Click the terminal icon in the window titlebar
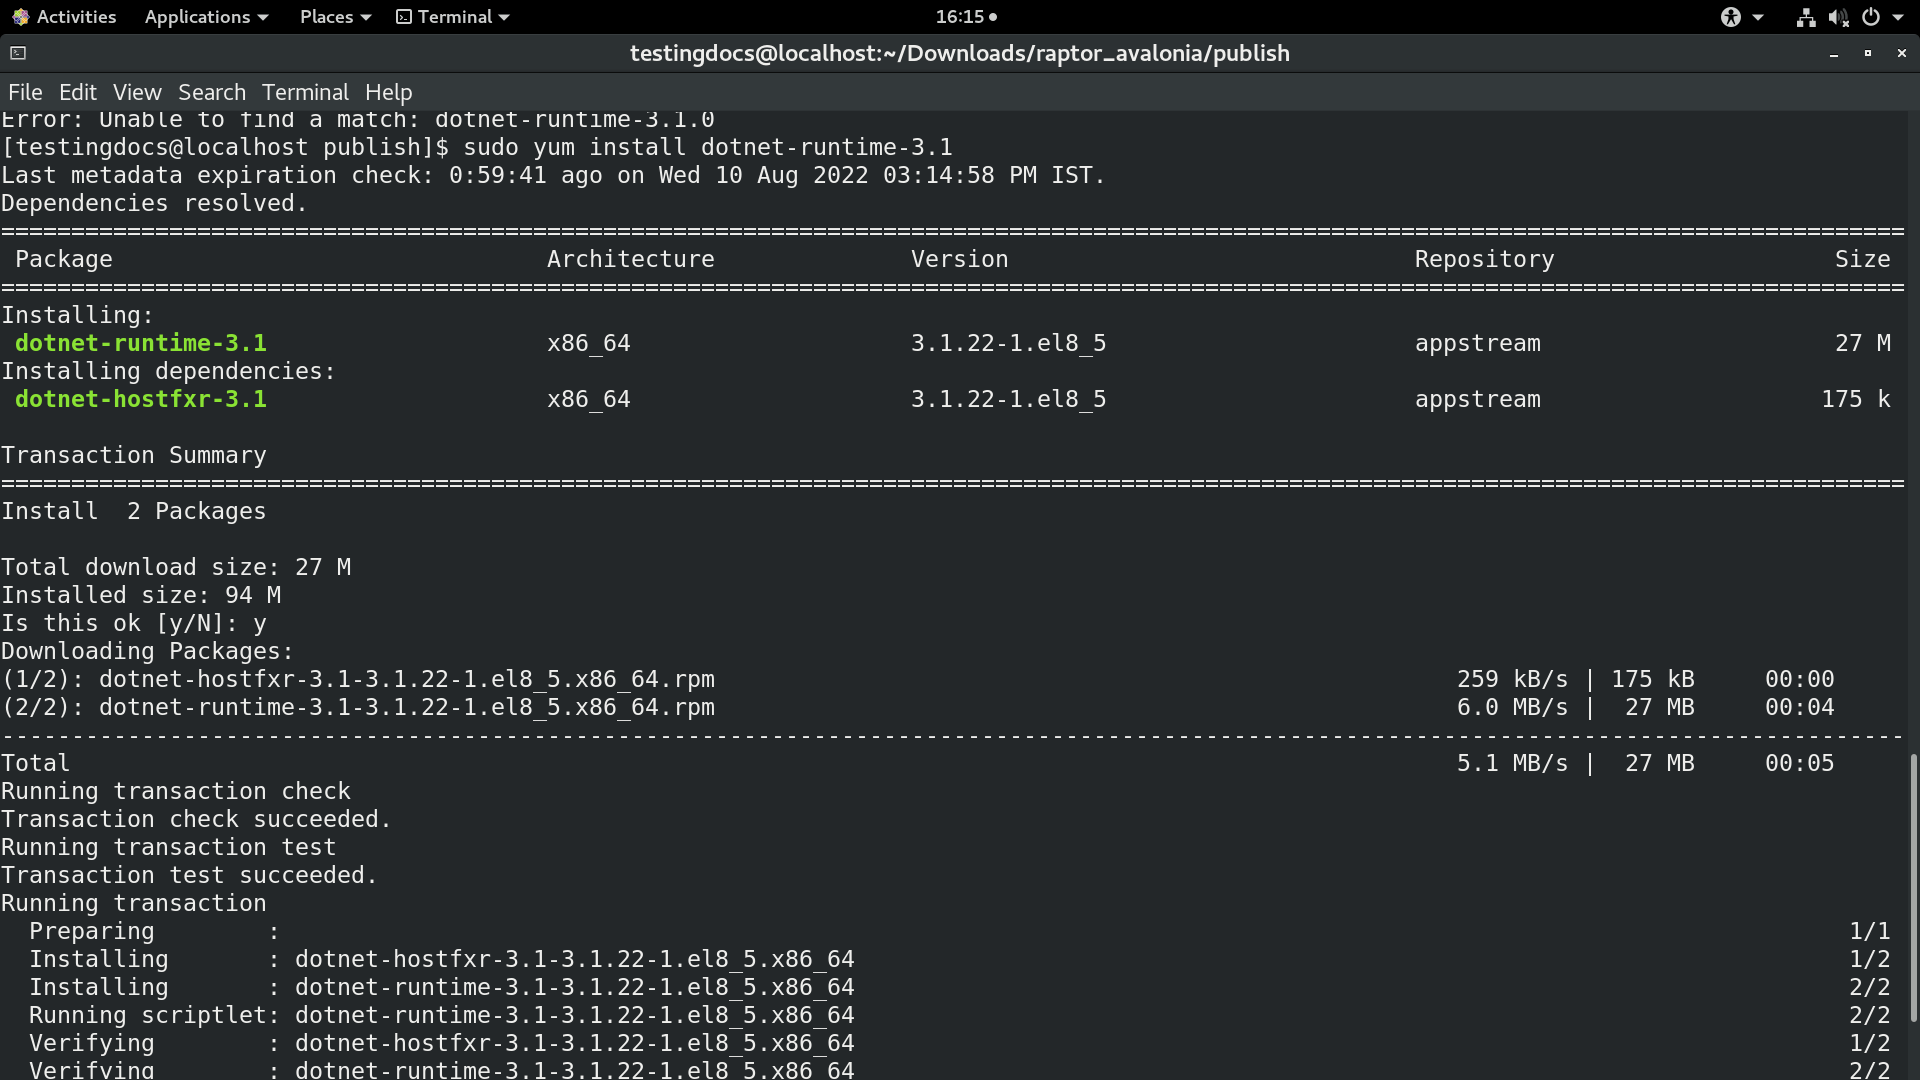The image size is (1920, 1080). pyautogui.click(x=17, y=53)
